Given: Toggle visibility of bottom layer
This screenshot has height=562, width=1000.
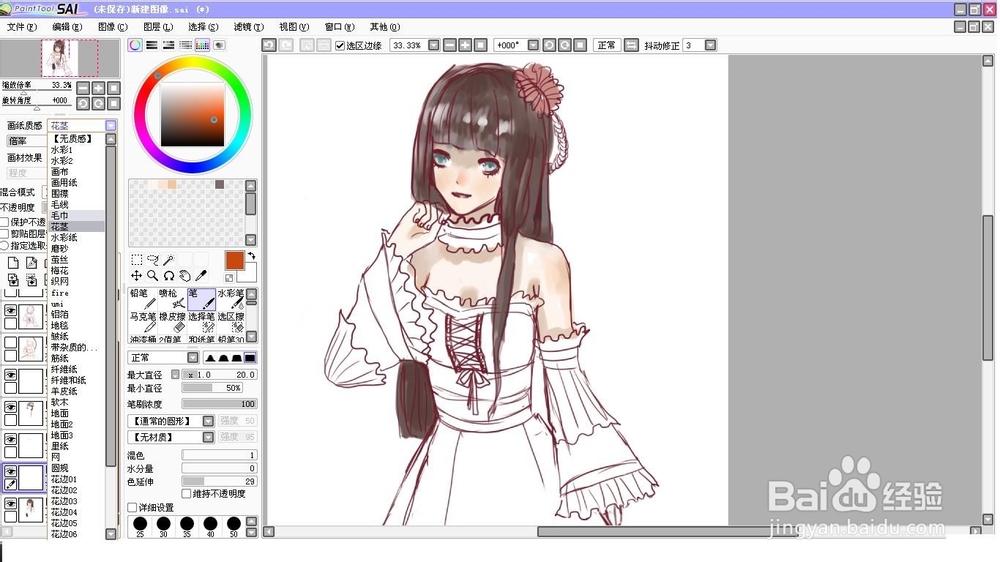Looking at the screenshot, I should click(11, 504).
